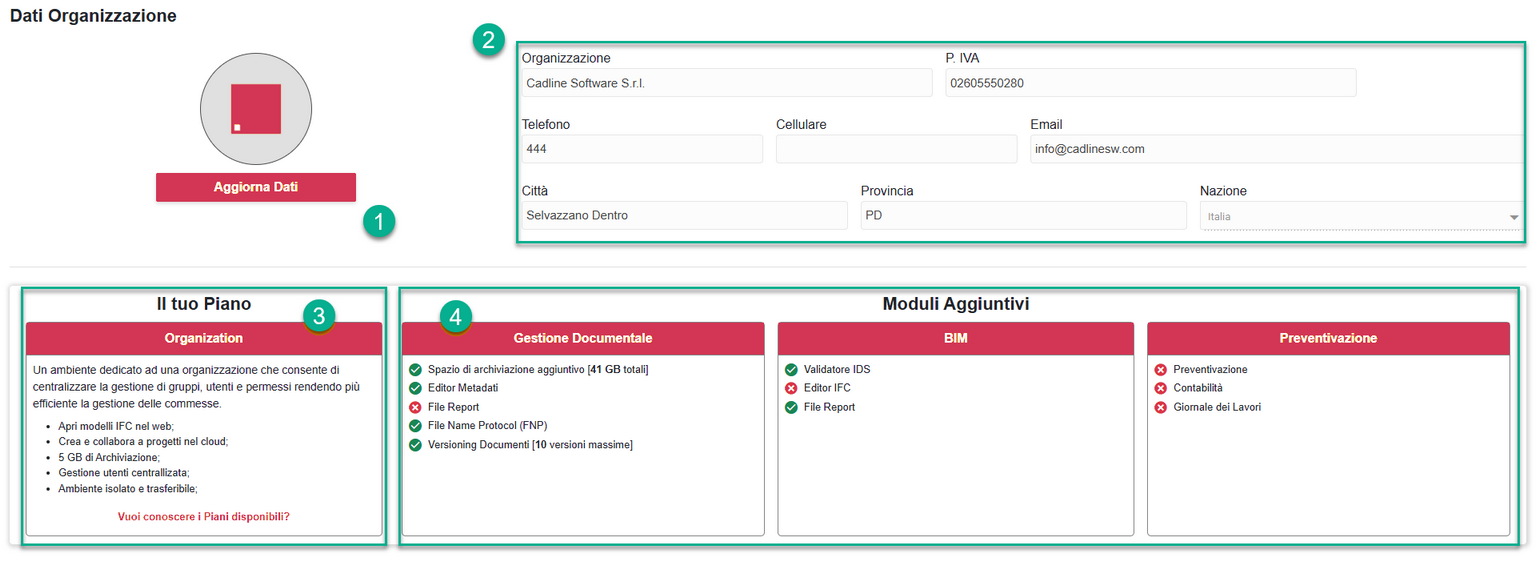Screen dimensions: 1536x562
Task: Focus the P. IVA input field
Action: coord(1150,83)
